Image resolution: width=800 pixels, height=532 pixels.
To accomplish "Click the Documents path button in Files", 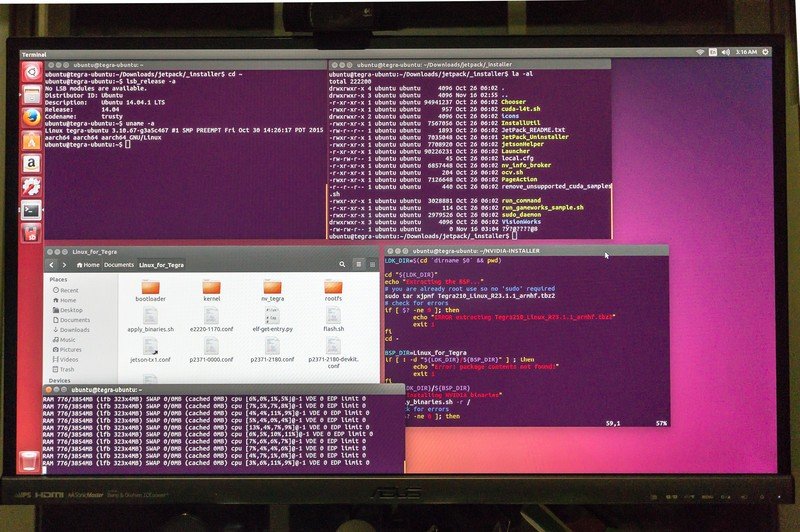I will click(x=119, y=265).
